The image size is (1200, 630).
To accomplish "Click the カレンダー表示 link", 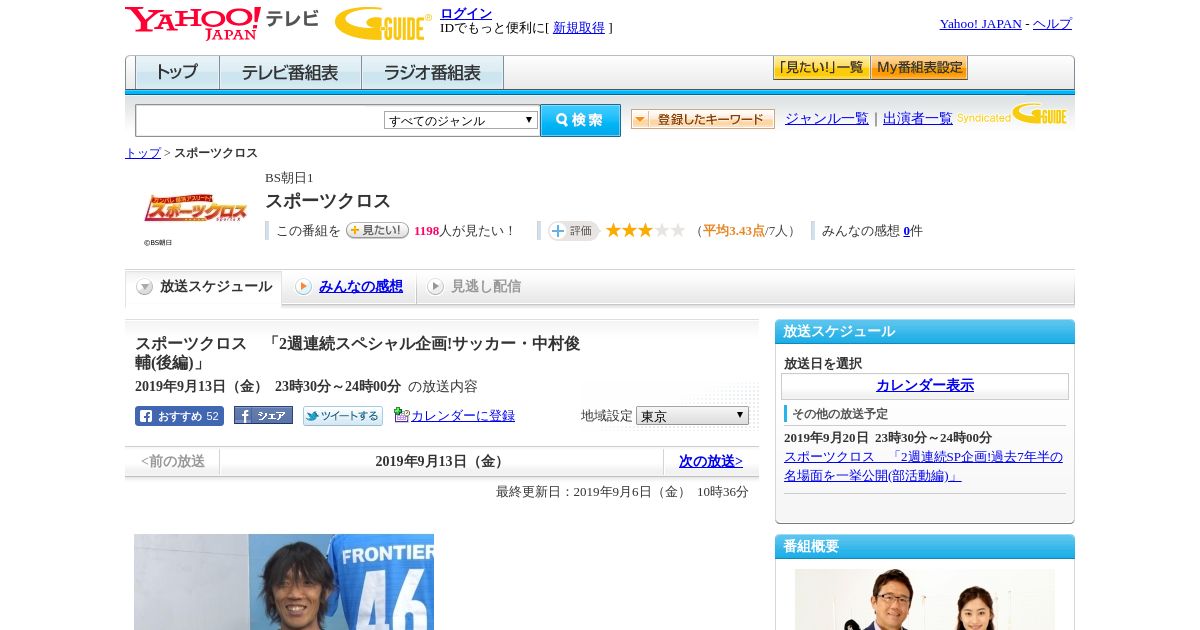I will coord(925,386).
